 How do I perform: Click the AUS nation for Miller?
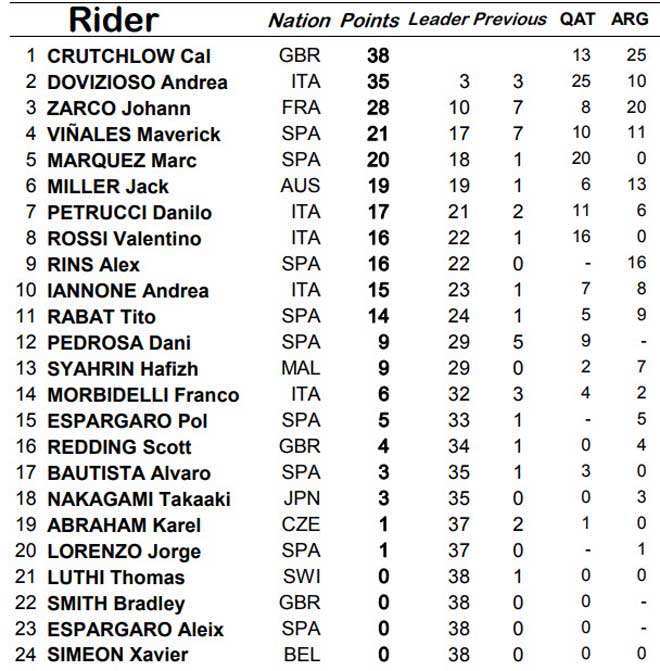[x=301, y=186]
